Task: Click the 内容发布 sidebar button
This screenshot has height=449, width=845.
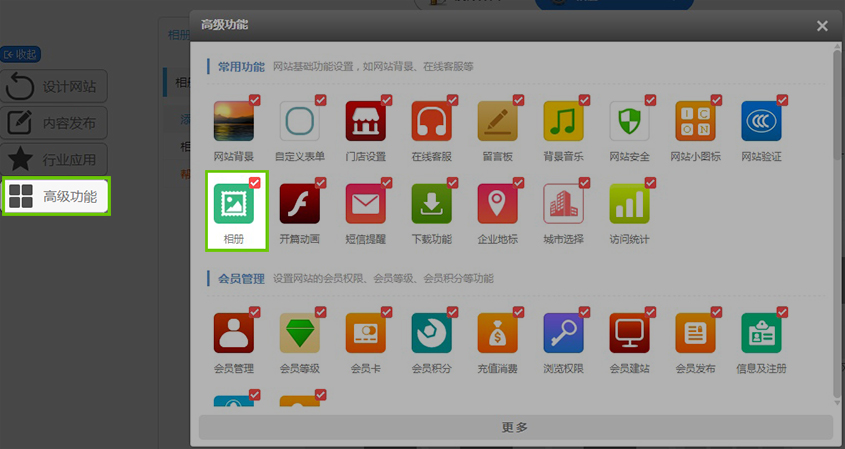Action: coord(56,123)
